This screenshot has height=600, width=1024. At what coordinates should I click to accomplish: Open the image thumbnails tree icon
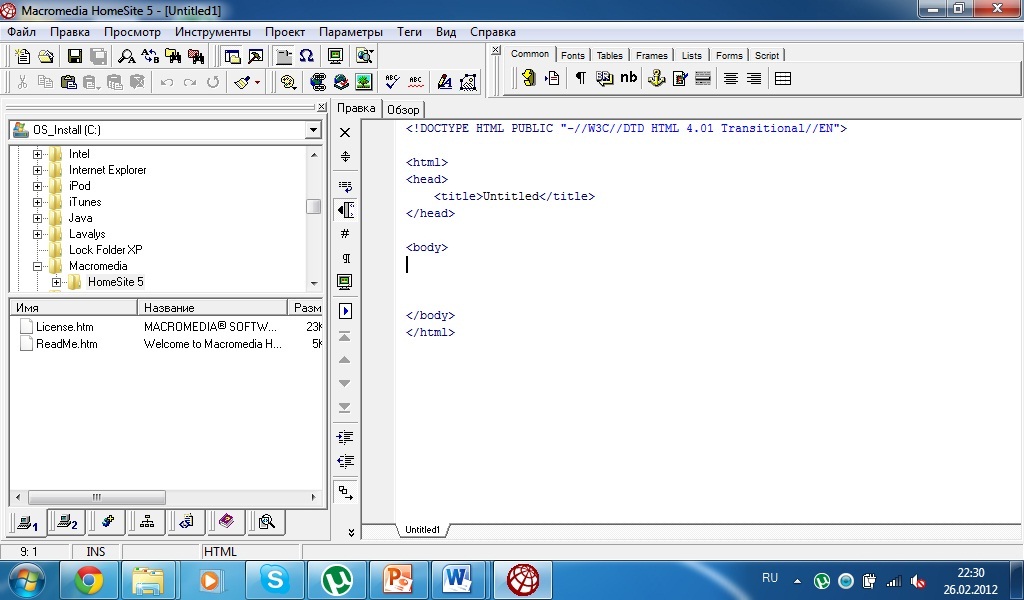[364, 82]
